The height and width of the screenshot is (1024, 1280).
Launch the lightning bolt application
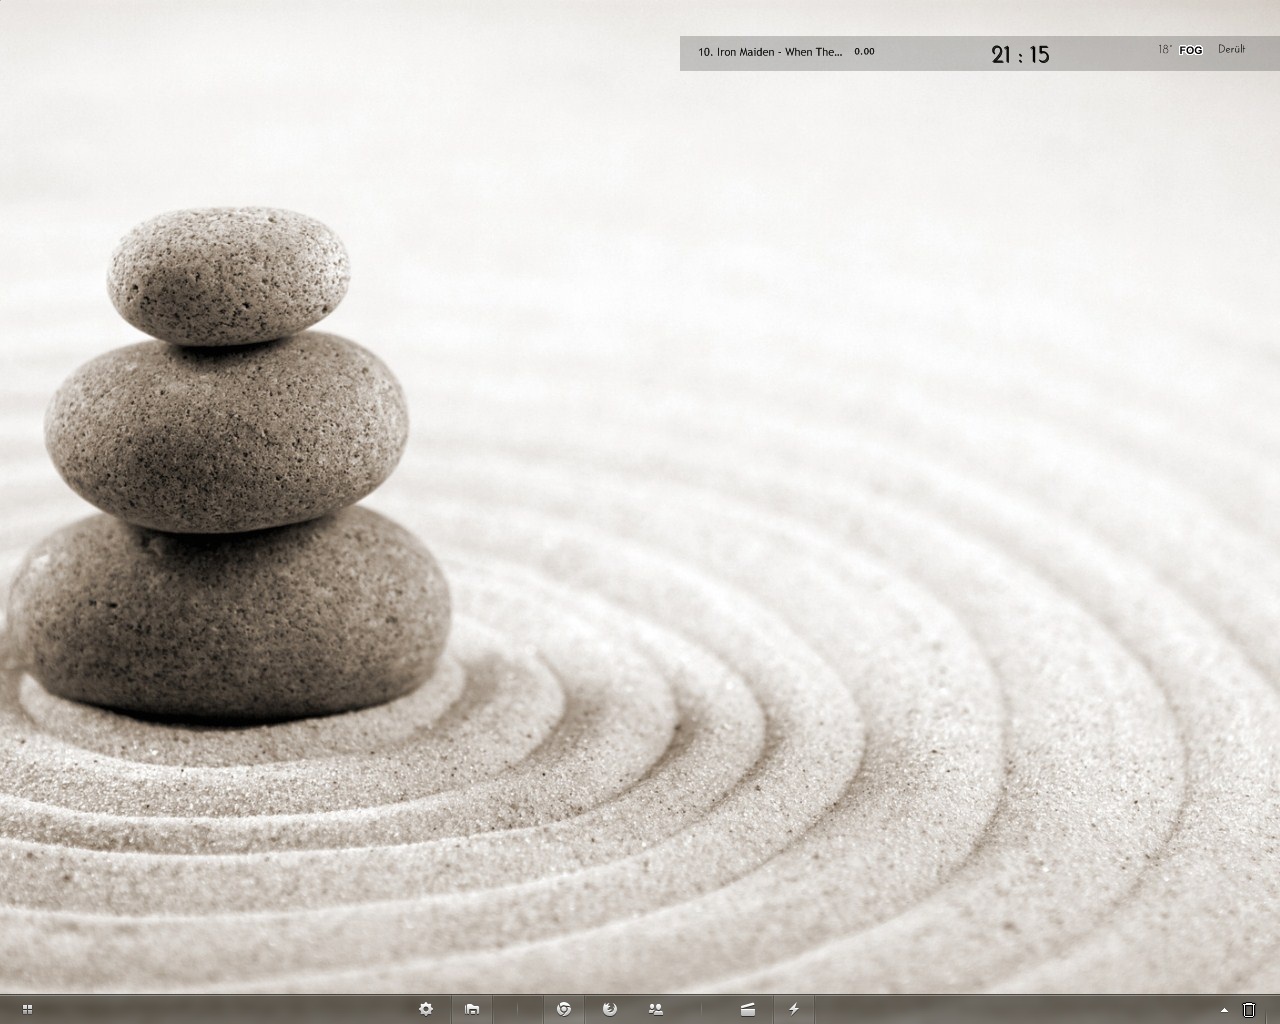click(x=794, y=1009)
